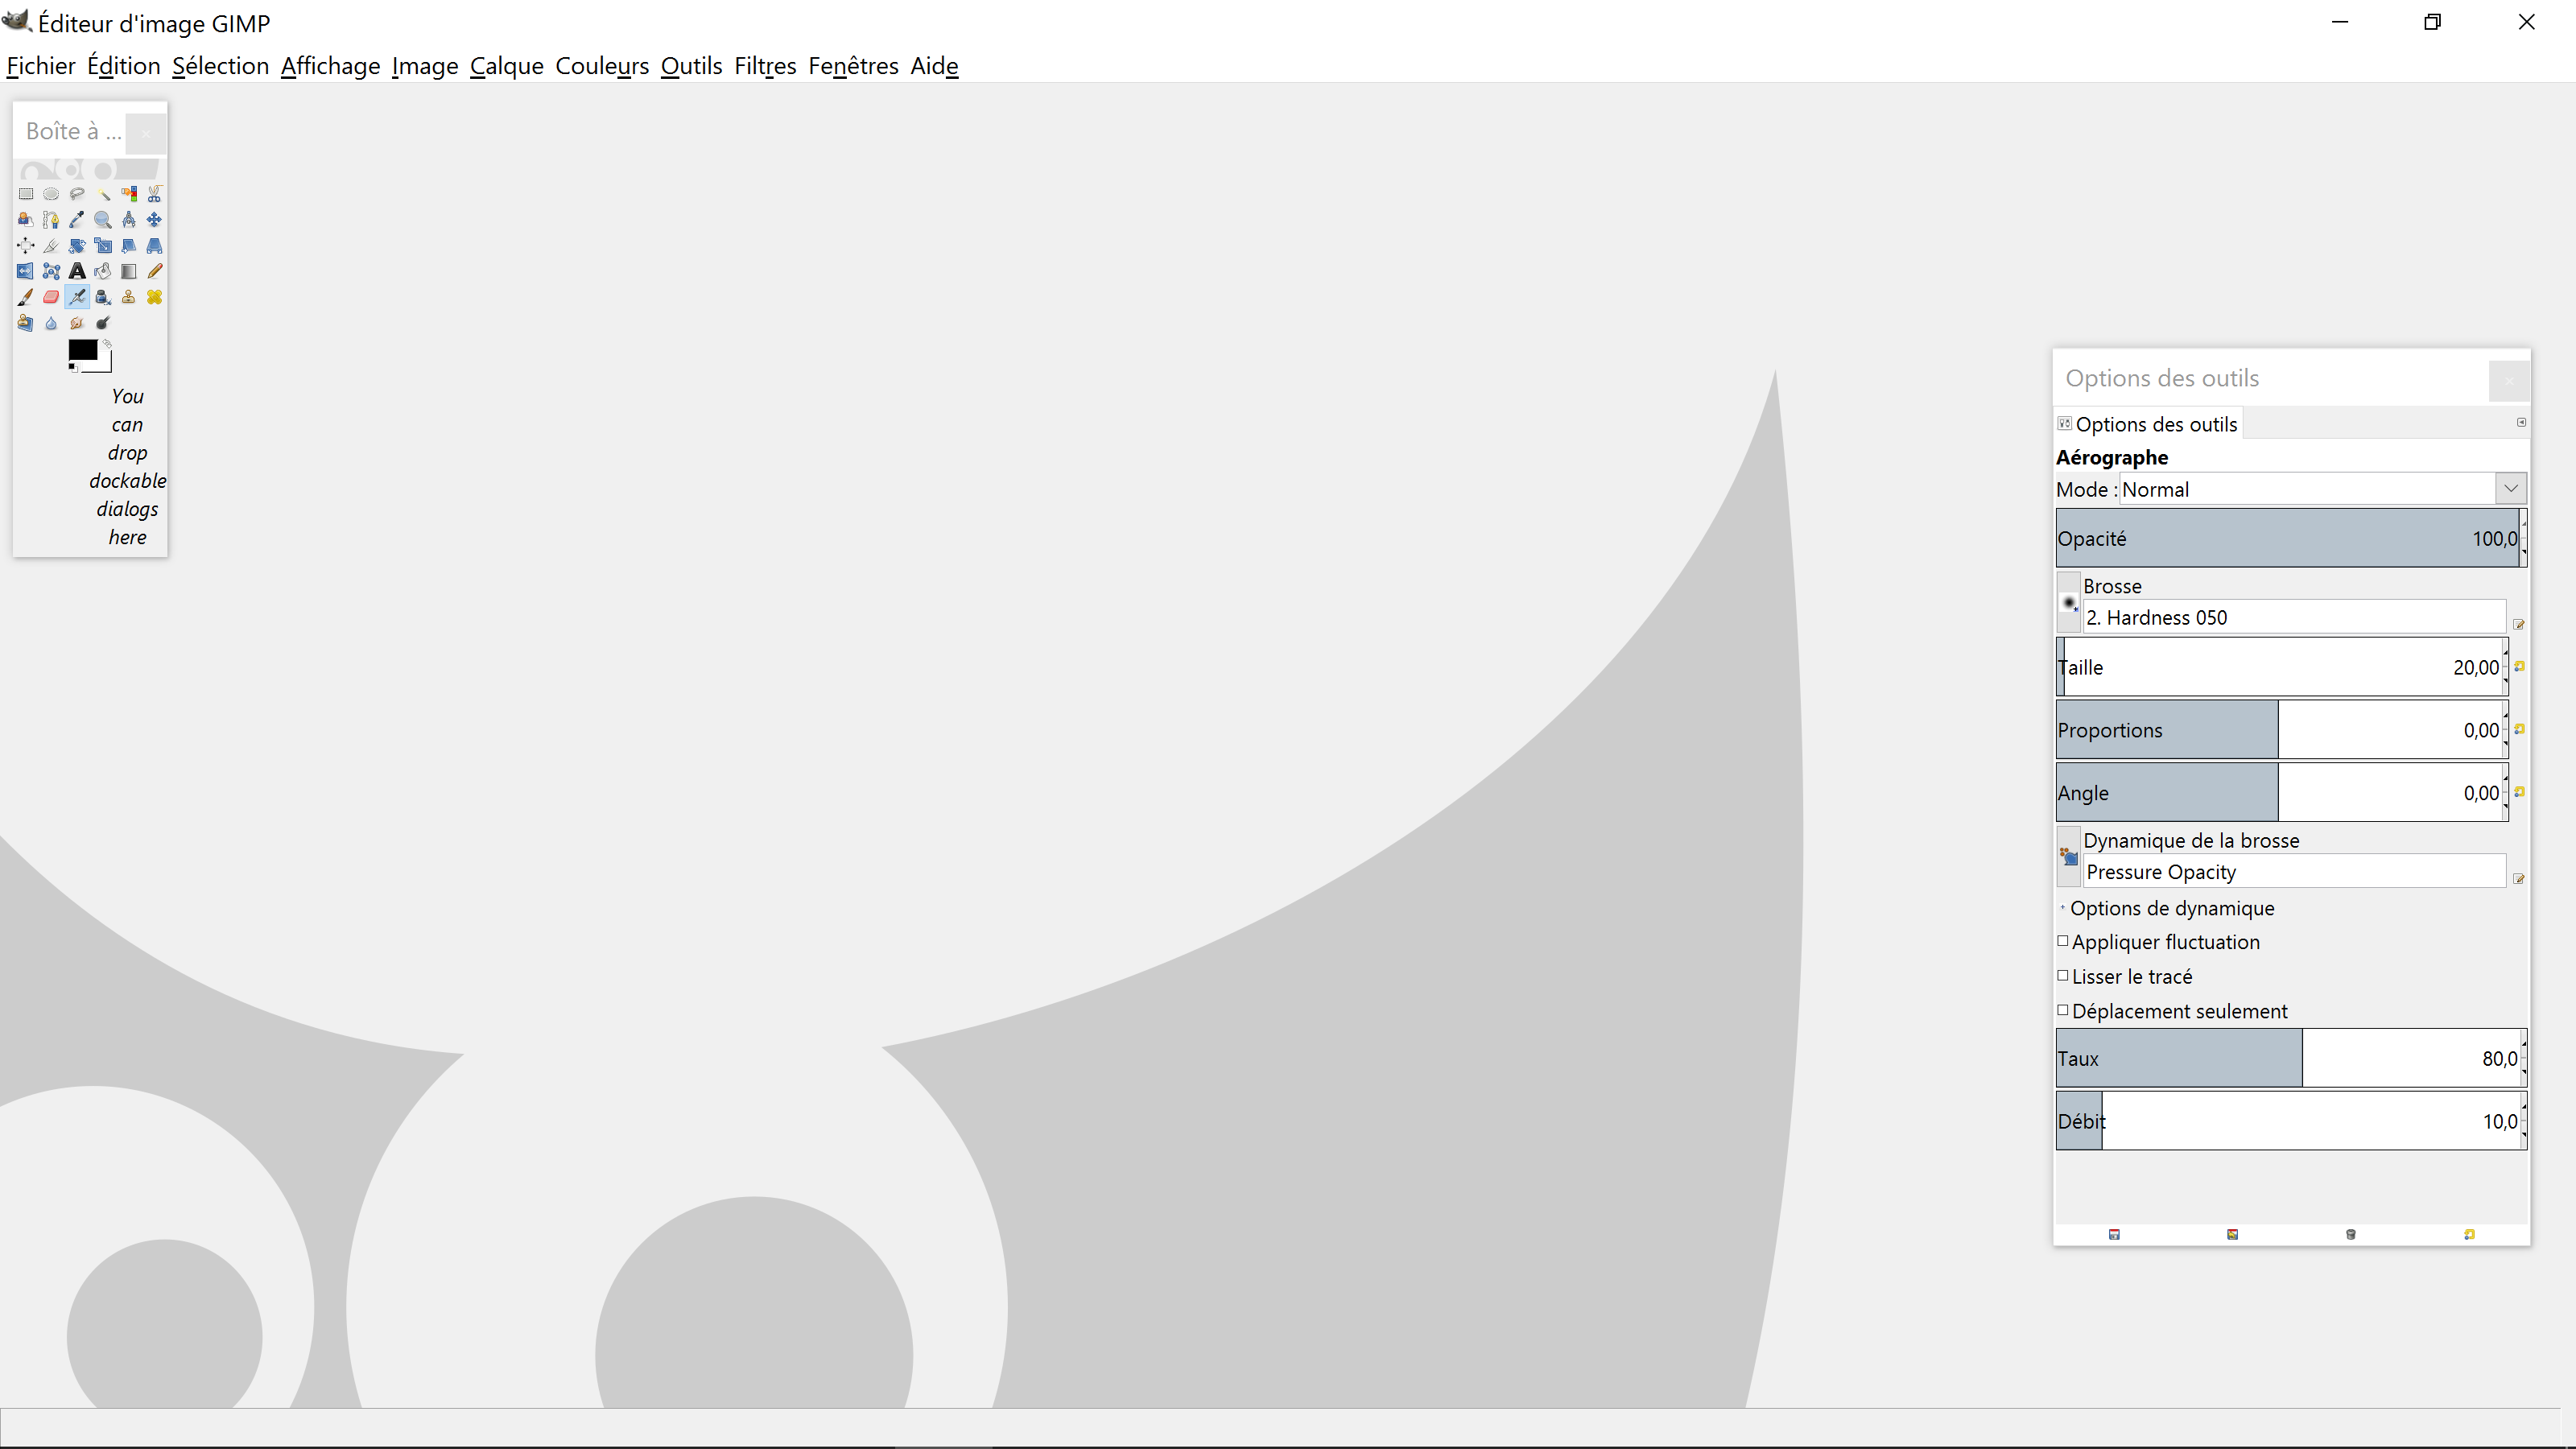Select the Measure compass tool
The image size is (2576, 1449).
(x=129, y=220)
